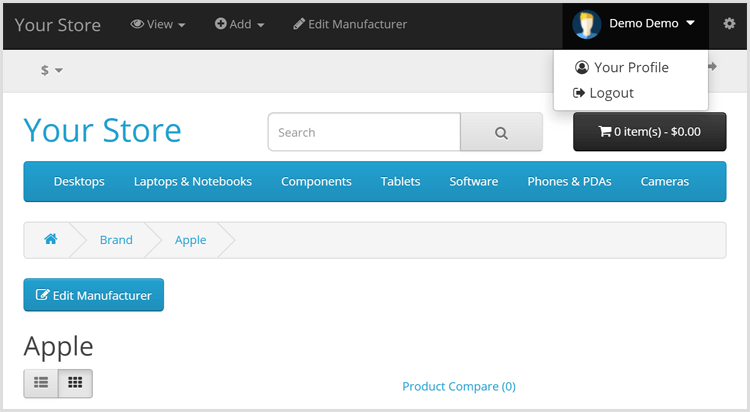Focus the Search input field
This screenshot has height=412, width=750.
tap(364, 132)
